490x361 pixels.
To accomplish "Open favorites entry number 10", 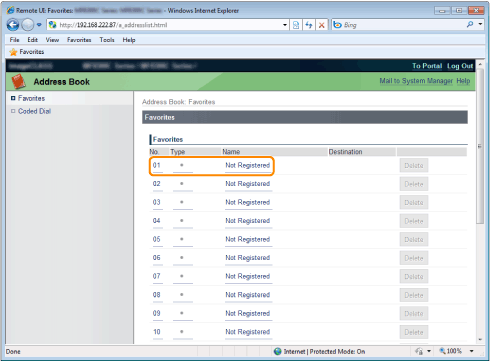I will 157,332.
